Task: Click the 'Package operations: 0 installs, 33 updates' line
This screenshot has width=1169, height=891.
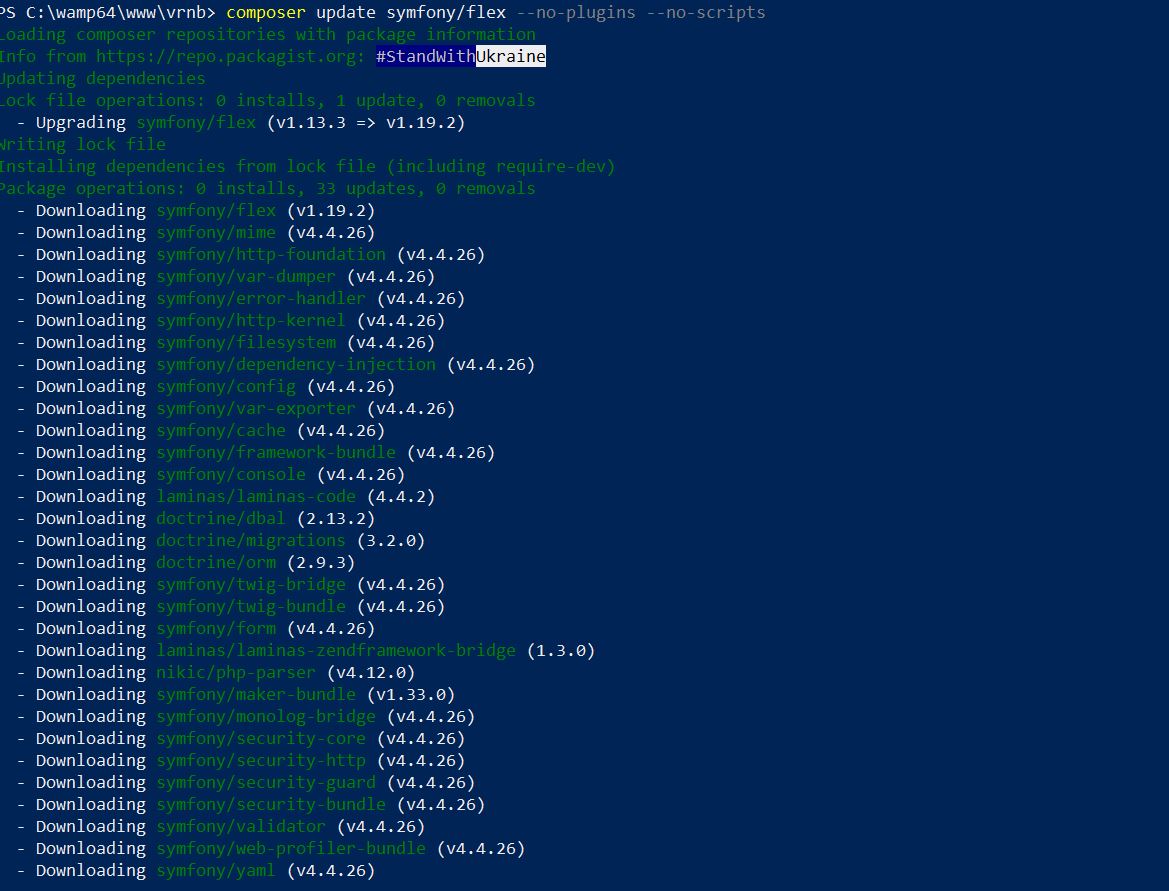Action: click(x=268, y=189)
